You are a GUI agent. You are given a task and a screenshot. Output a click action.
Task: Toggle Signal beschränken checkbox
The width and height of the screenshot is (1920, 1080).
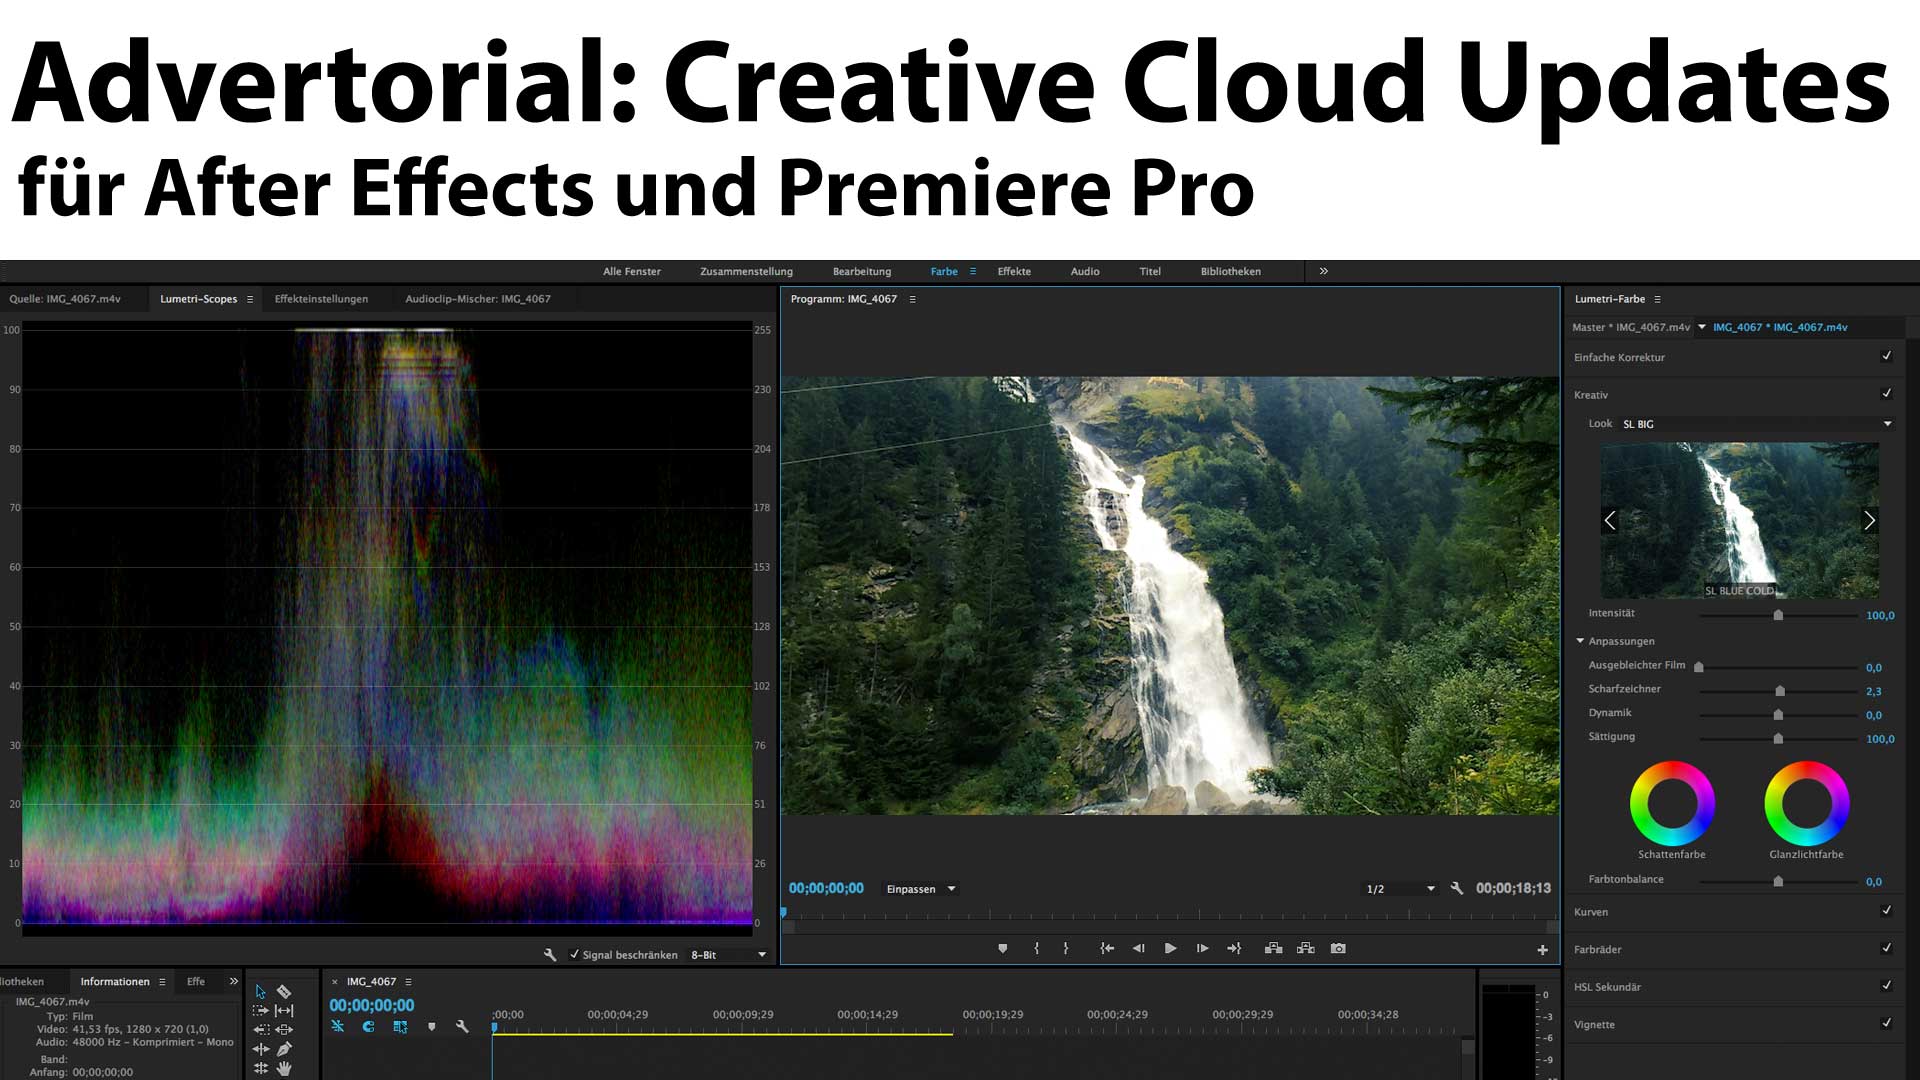(574, 954)
